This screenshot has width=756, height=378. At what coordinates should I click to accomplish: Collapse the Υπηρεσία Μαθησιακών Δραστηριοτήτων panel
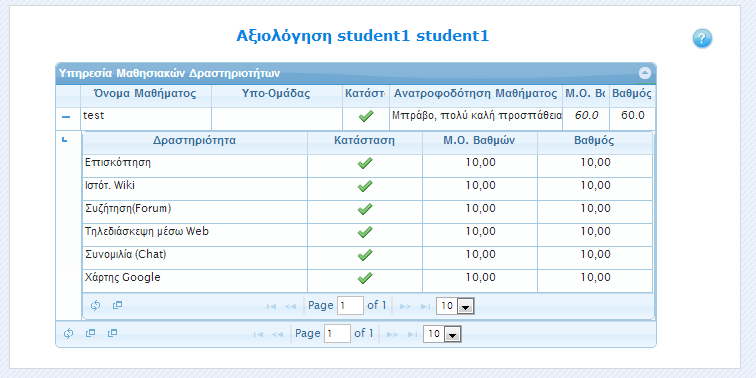coord(645,73)
